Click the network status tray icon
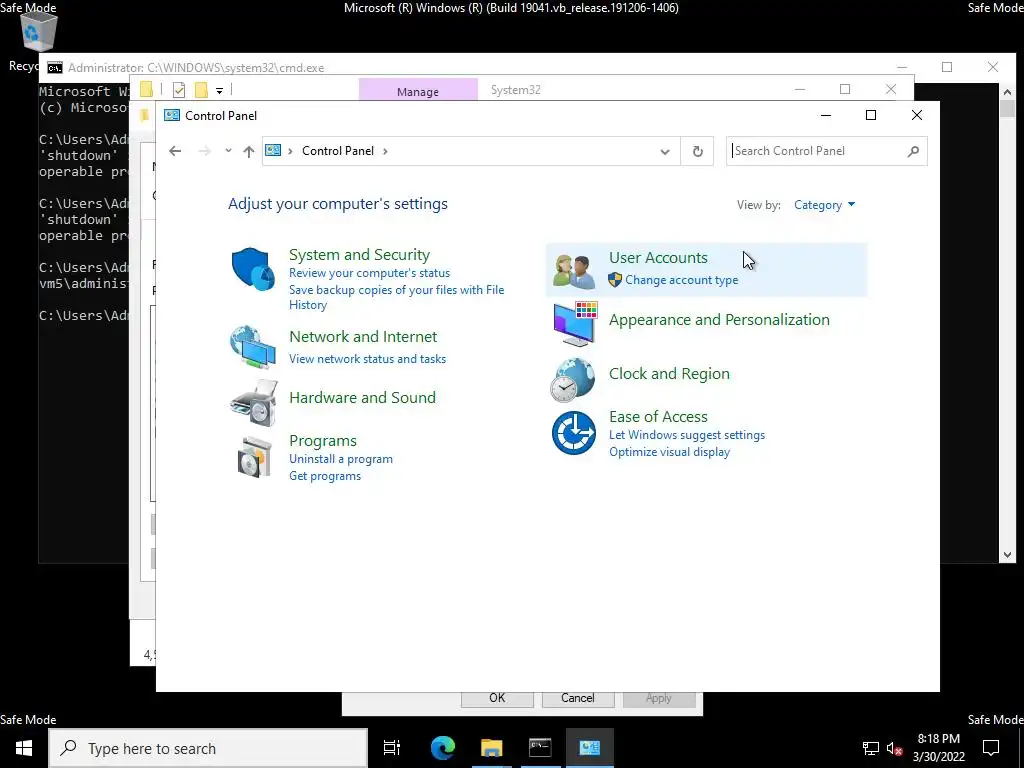 point(870,748)
